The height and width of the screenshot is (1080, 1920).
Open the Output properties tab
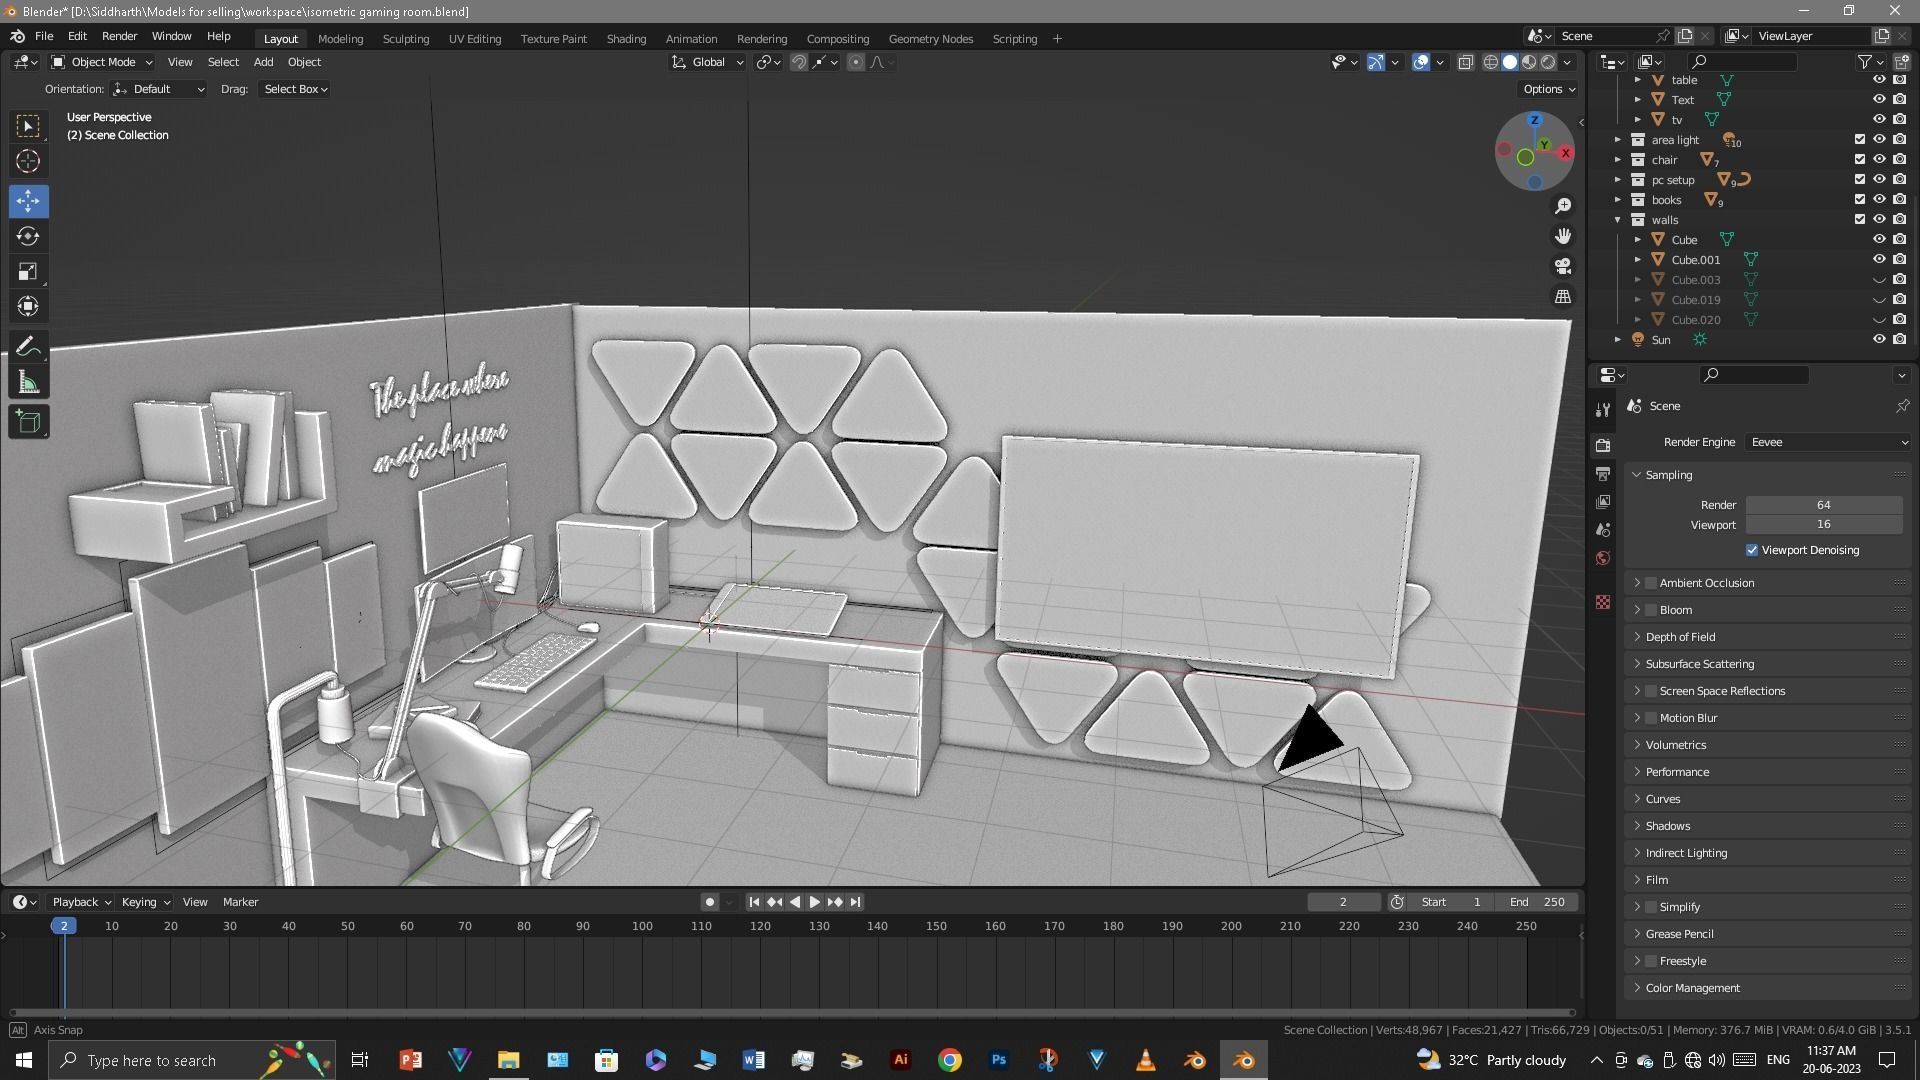[1603, 473]
